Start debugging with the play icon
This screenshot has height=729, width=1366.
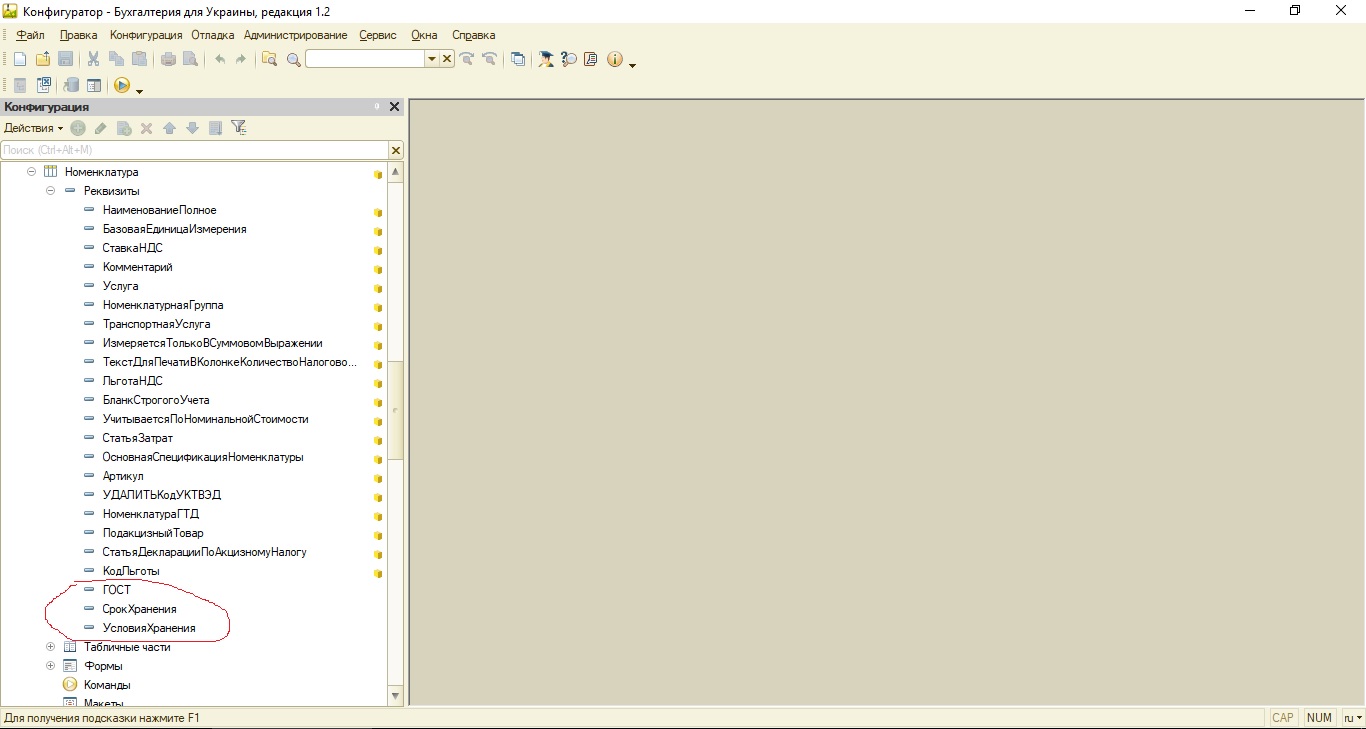click(122, 86)
